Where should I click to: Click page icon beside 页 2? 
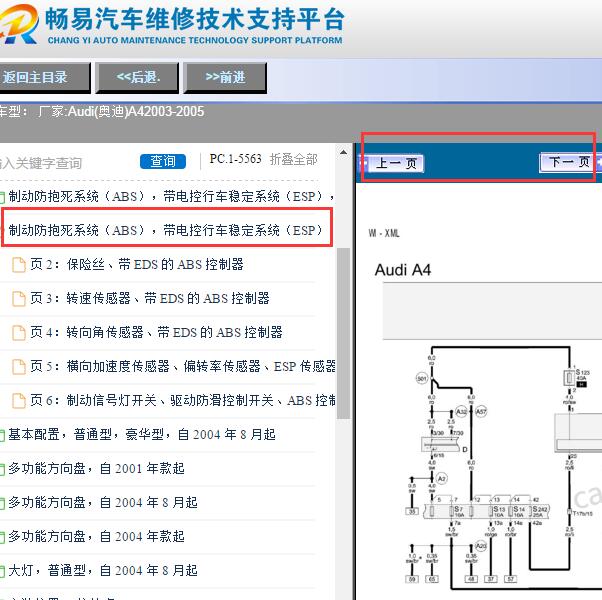(x=18, y=265)
